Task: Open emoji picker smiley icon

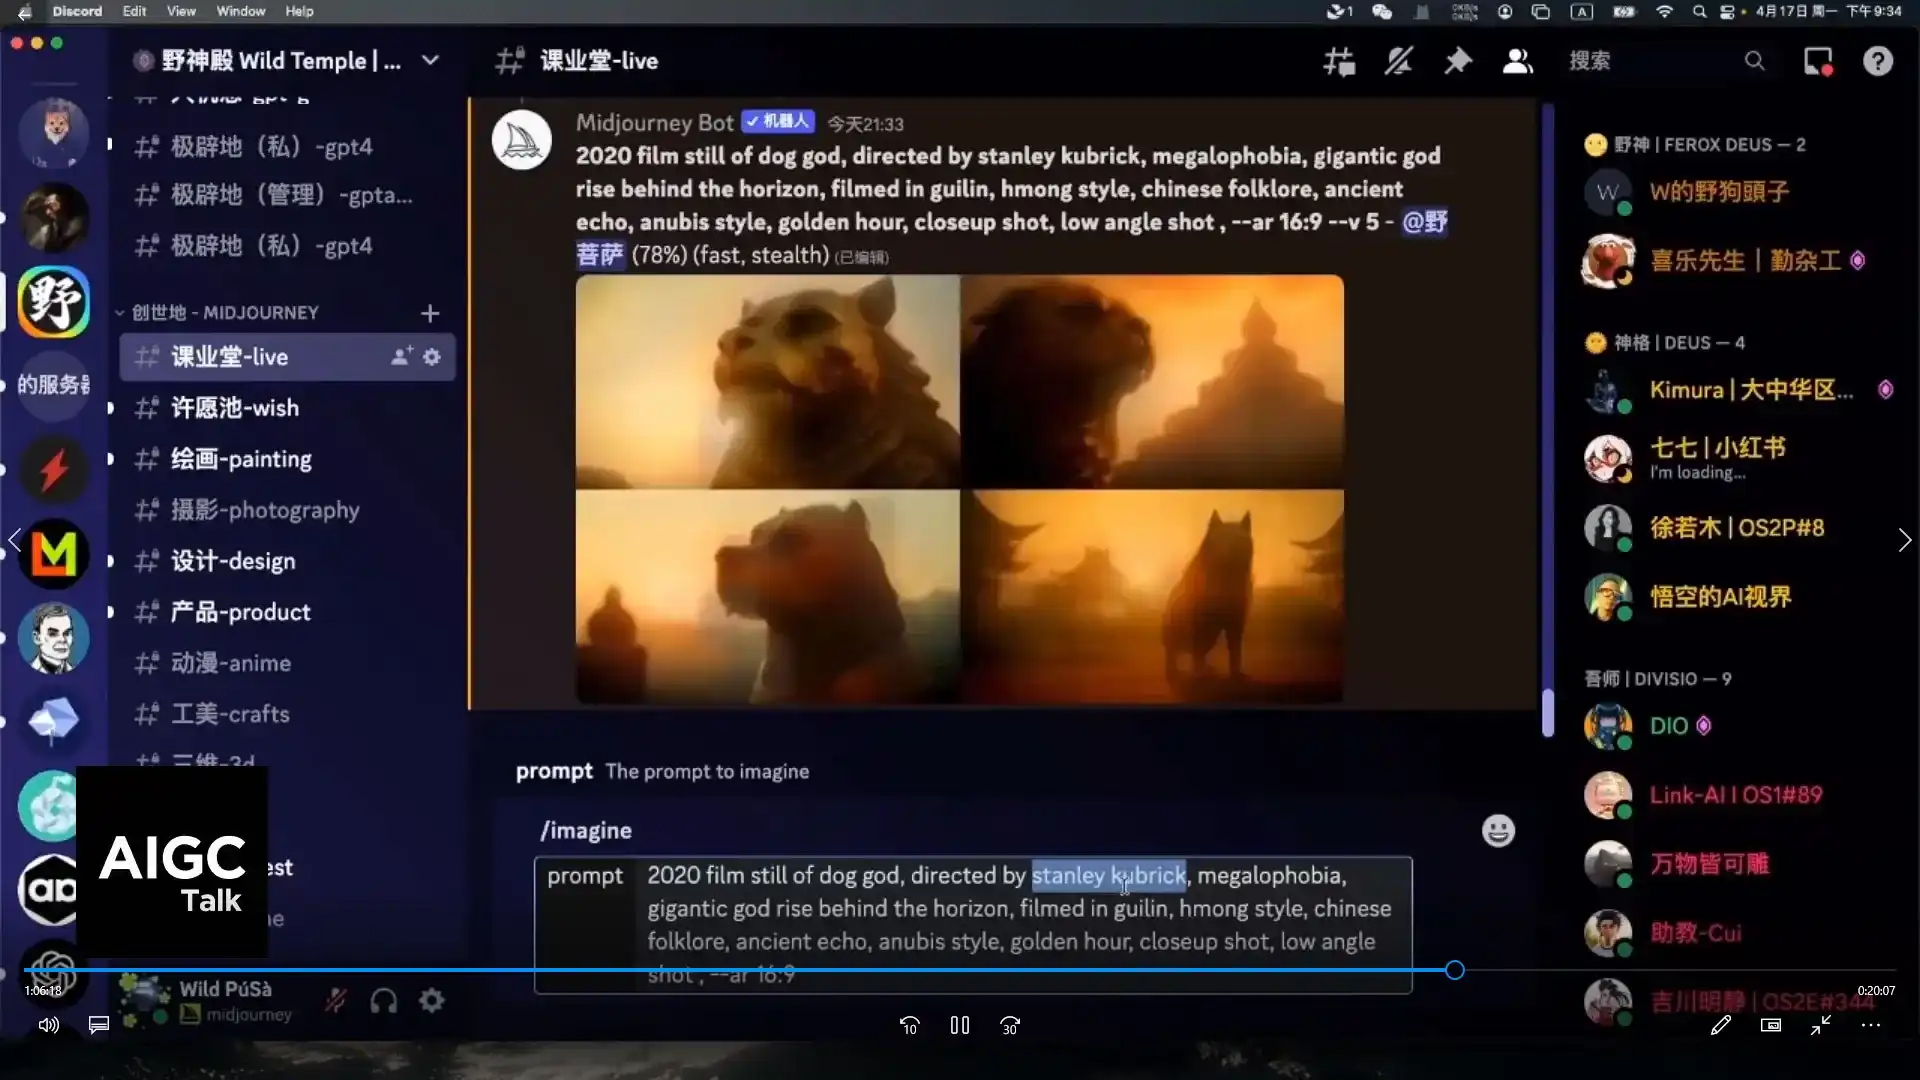Action: click(x=1497, y=831)
